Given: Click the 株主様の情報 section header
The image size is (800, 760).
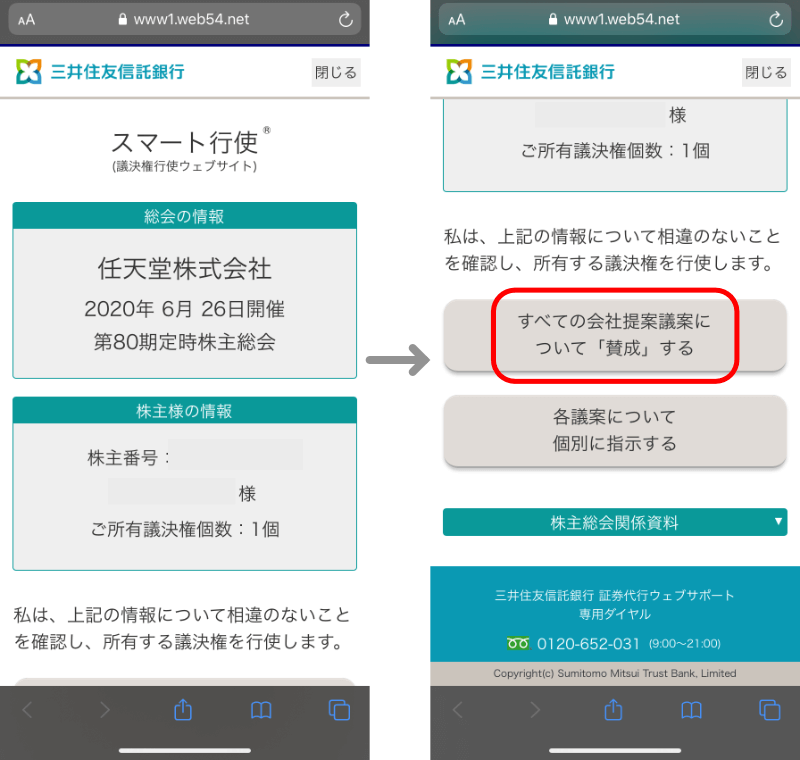Looking at the screenshot, I should [x=184, y=411].
